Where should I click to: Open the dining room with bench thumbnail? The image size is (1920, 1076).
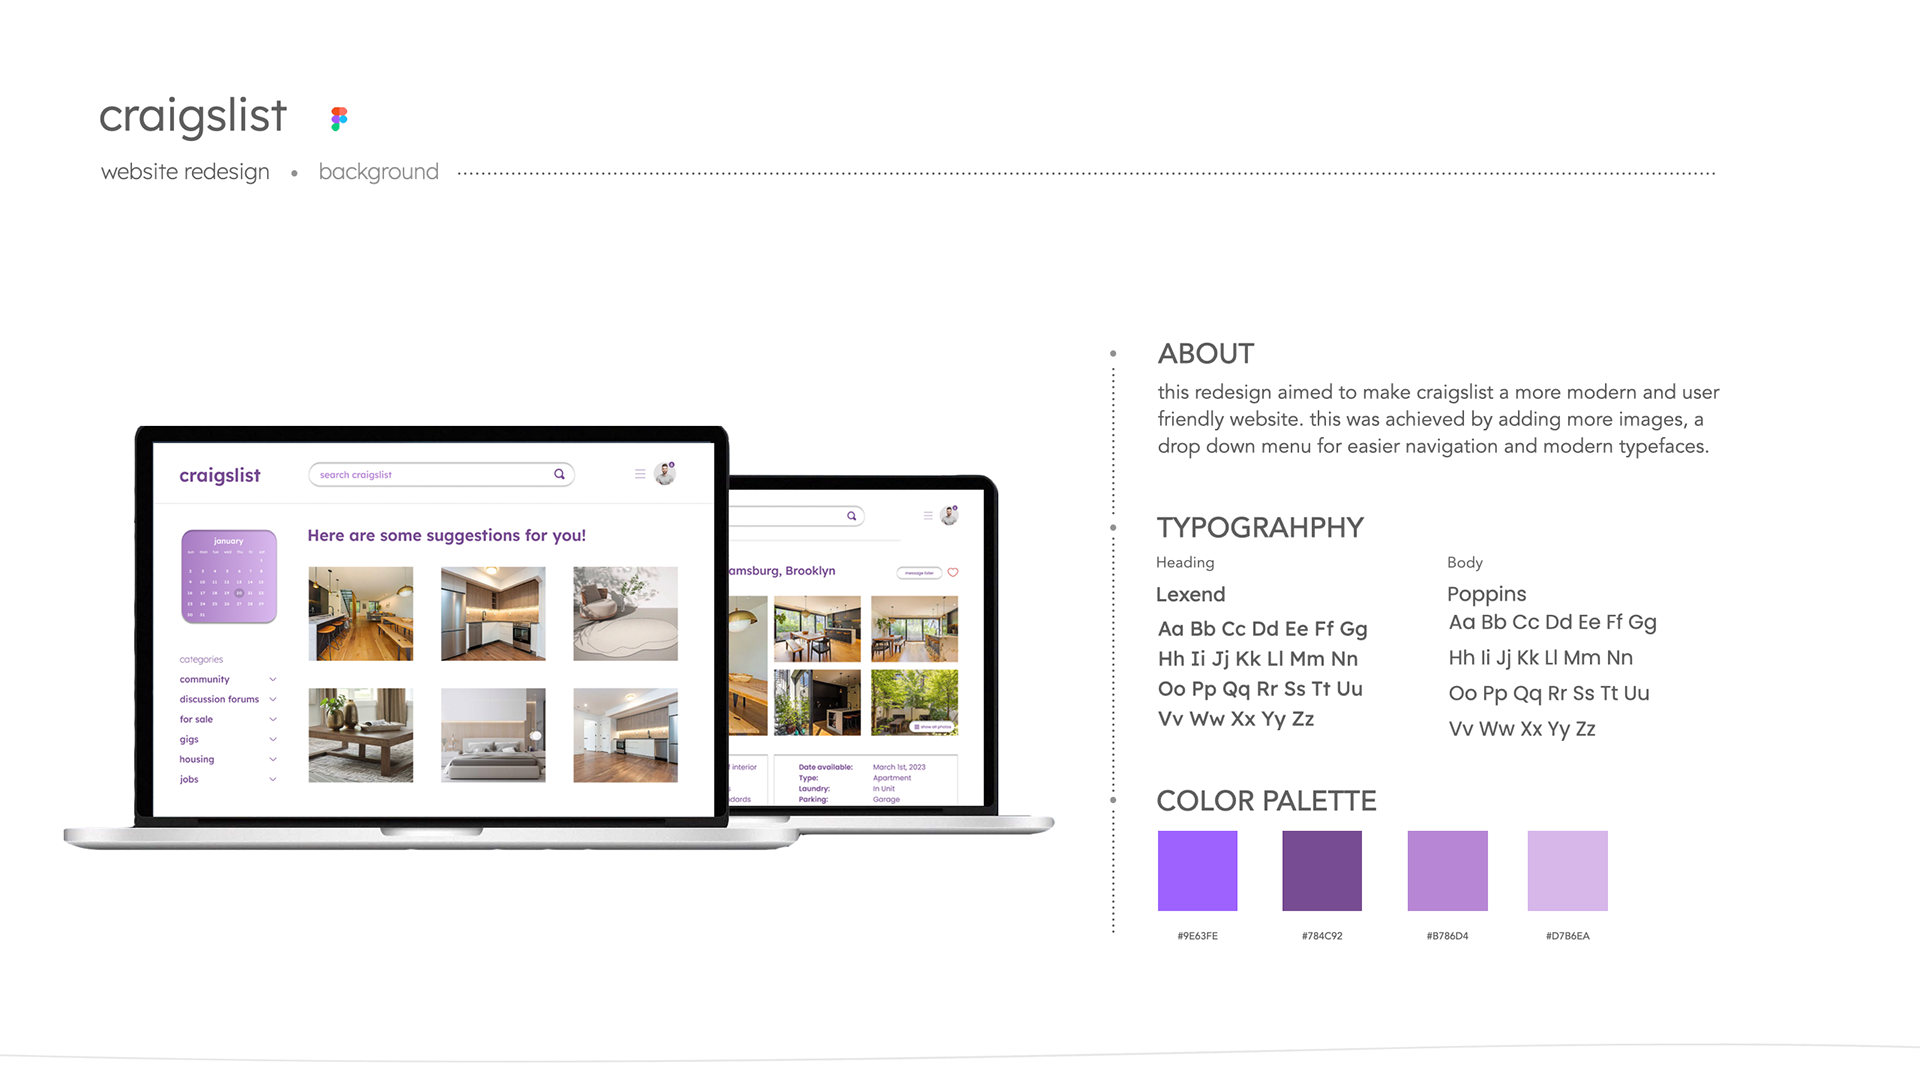360,613
